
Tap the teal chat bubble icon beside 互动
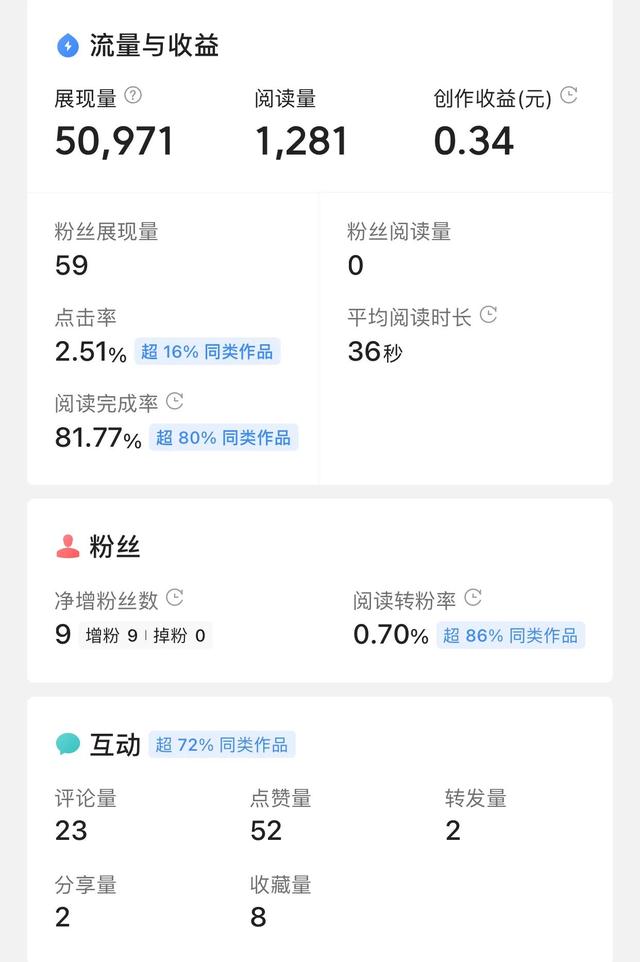point(68,744)
